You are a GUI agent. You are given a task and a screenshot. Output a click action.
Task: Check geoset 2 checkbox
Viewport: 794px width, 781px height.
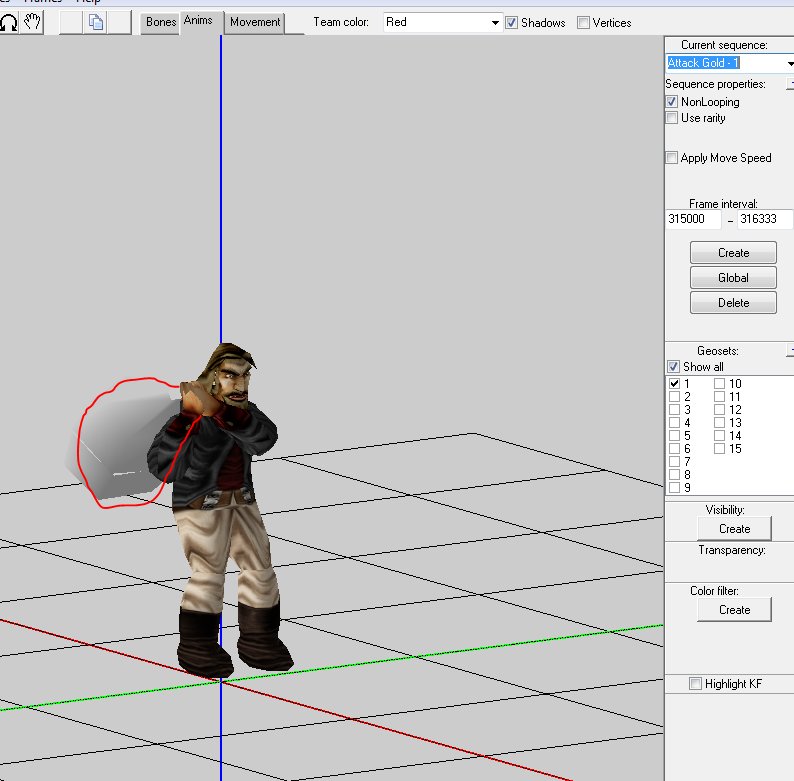coord(674,397)
